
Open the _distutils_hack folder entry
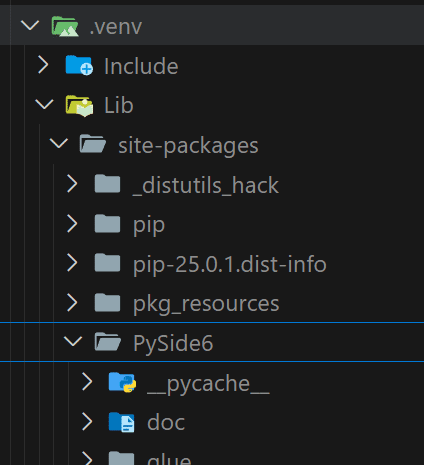(x=212, y=184)
